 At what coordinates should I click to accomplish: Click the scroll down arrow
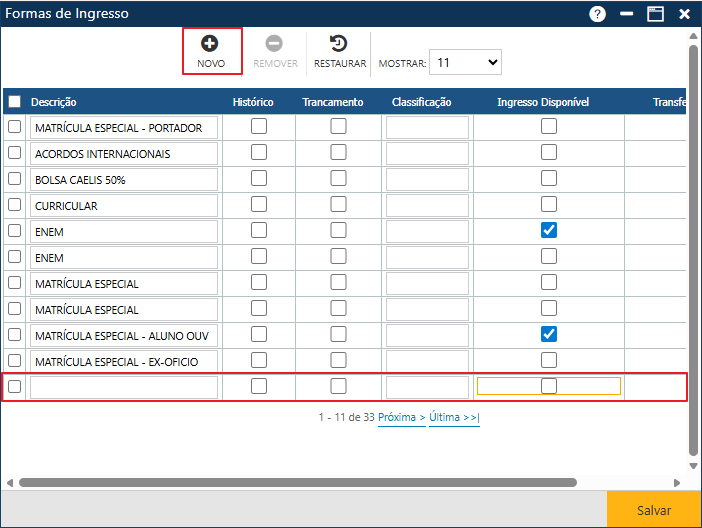pos(693,466)
